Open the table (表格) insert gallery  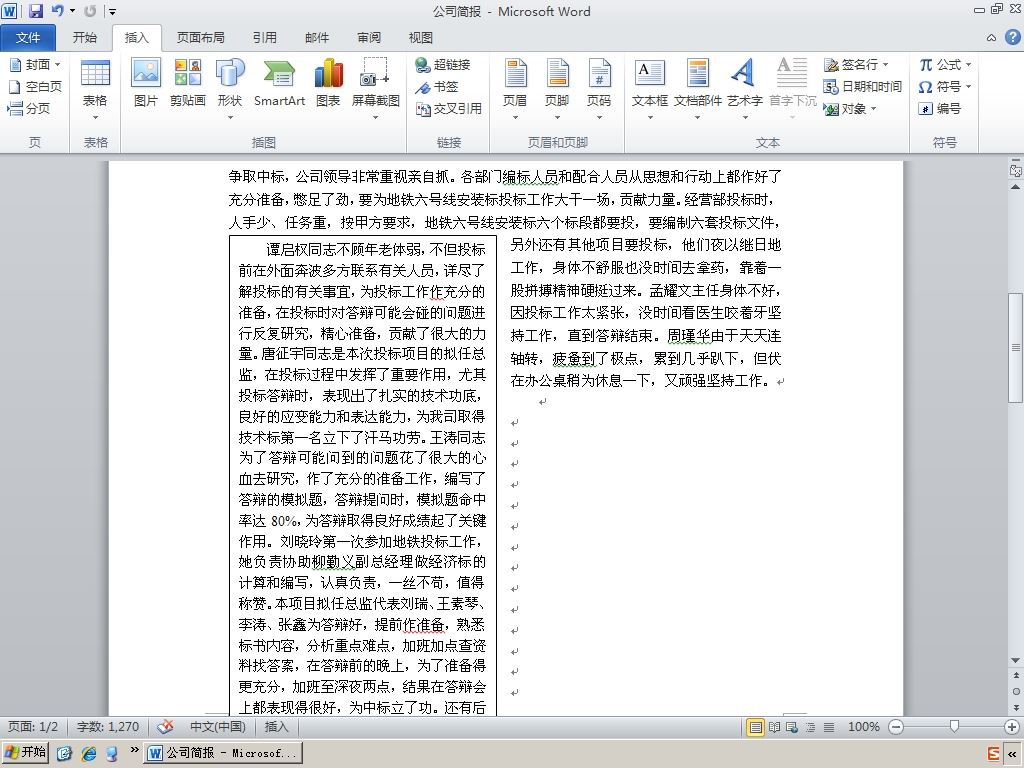click(x=95, y=89)
